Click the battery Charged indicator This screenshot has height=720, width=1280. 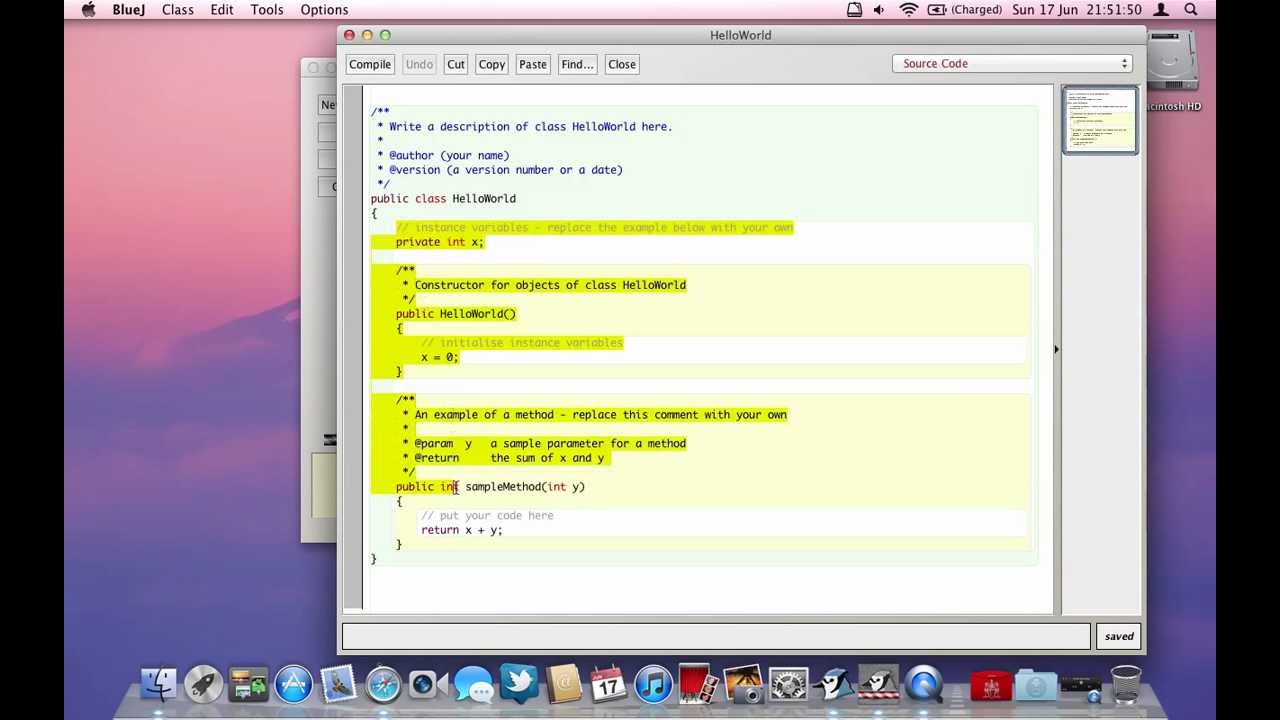(x=964, y=10)
